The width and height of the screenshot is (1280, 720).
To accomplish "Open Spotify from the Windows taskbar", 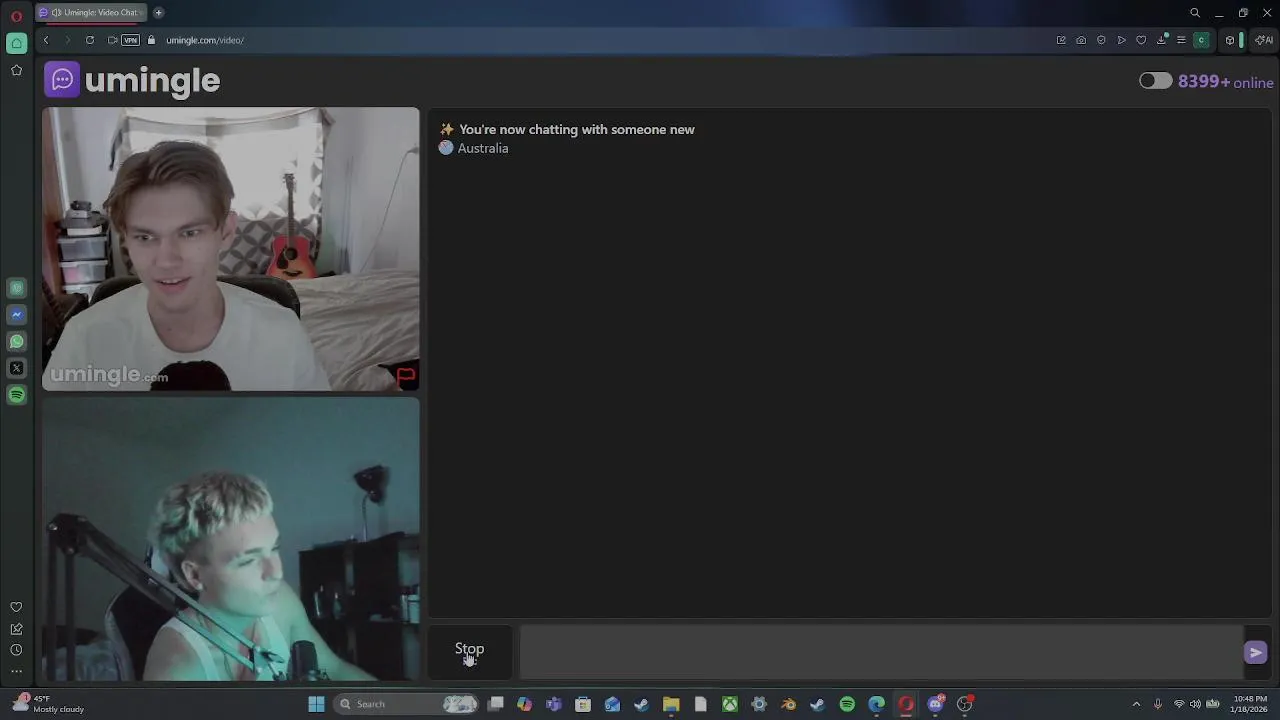I will pyautogui.click(x=847, y=704).
